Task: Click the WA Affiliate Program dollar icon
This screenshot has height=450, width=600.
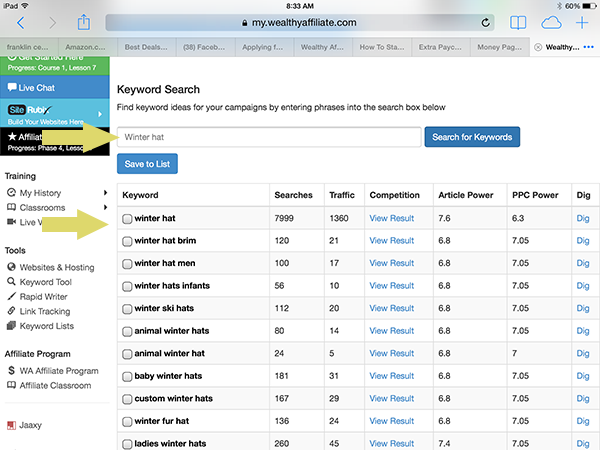Action: click(x=11, y=370)
